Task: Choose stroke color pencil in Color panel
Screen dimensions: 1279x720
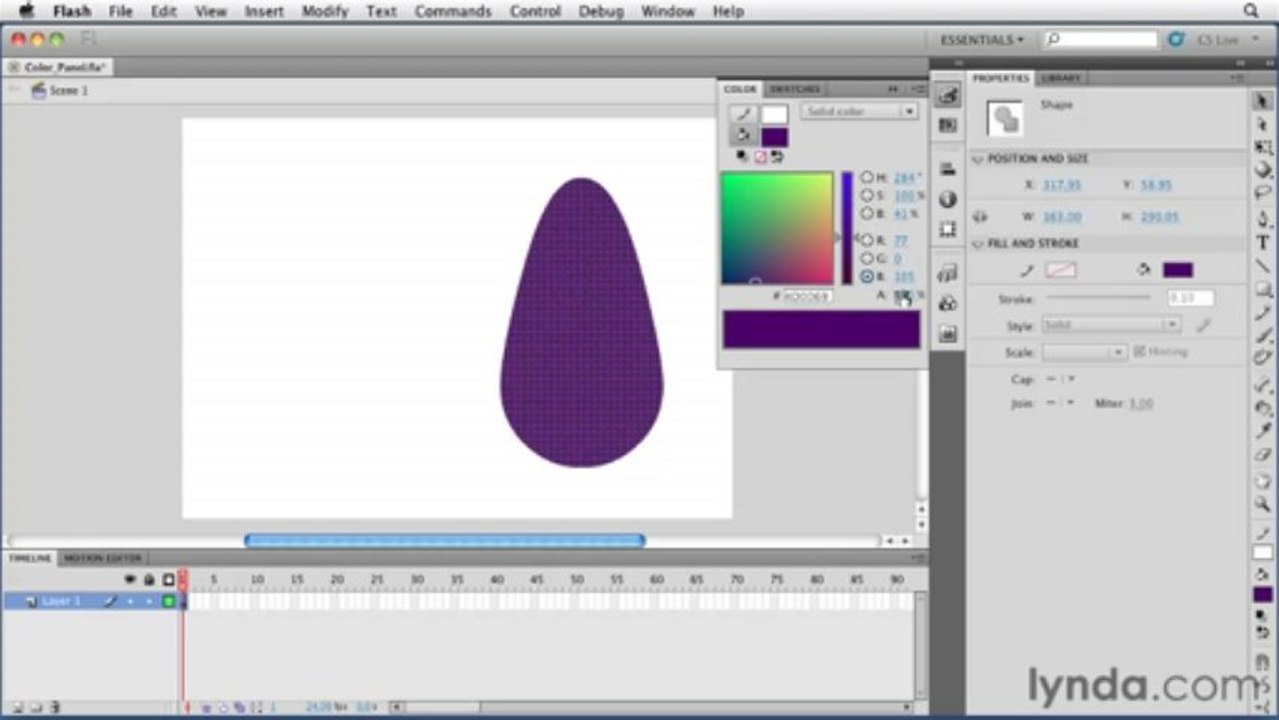Action: [743, 114]
